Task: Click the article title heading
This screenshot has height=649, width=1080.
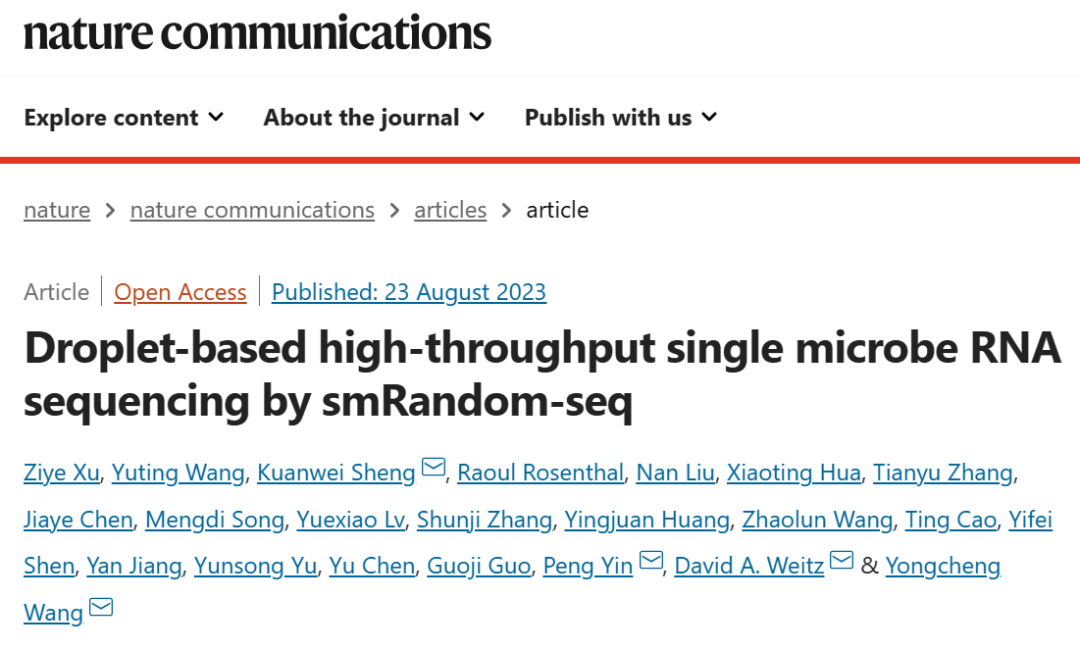Action: pos(540,375)
